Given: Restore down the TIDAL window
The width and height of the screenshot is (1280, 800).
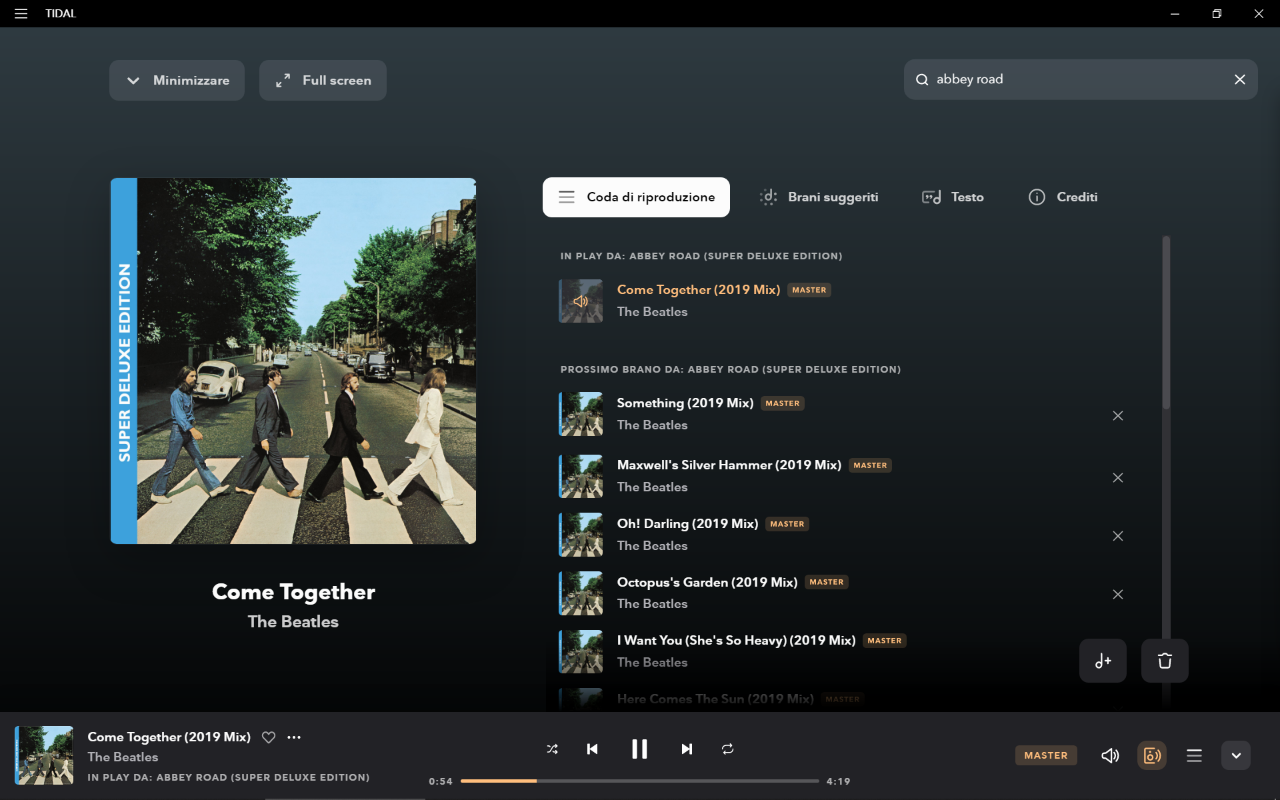Looking at the screenshot, I should [x=1217, y=14].
